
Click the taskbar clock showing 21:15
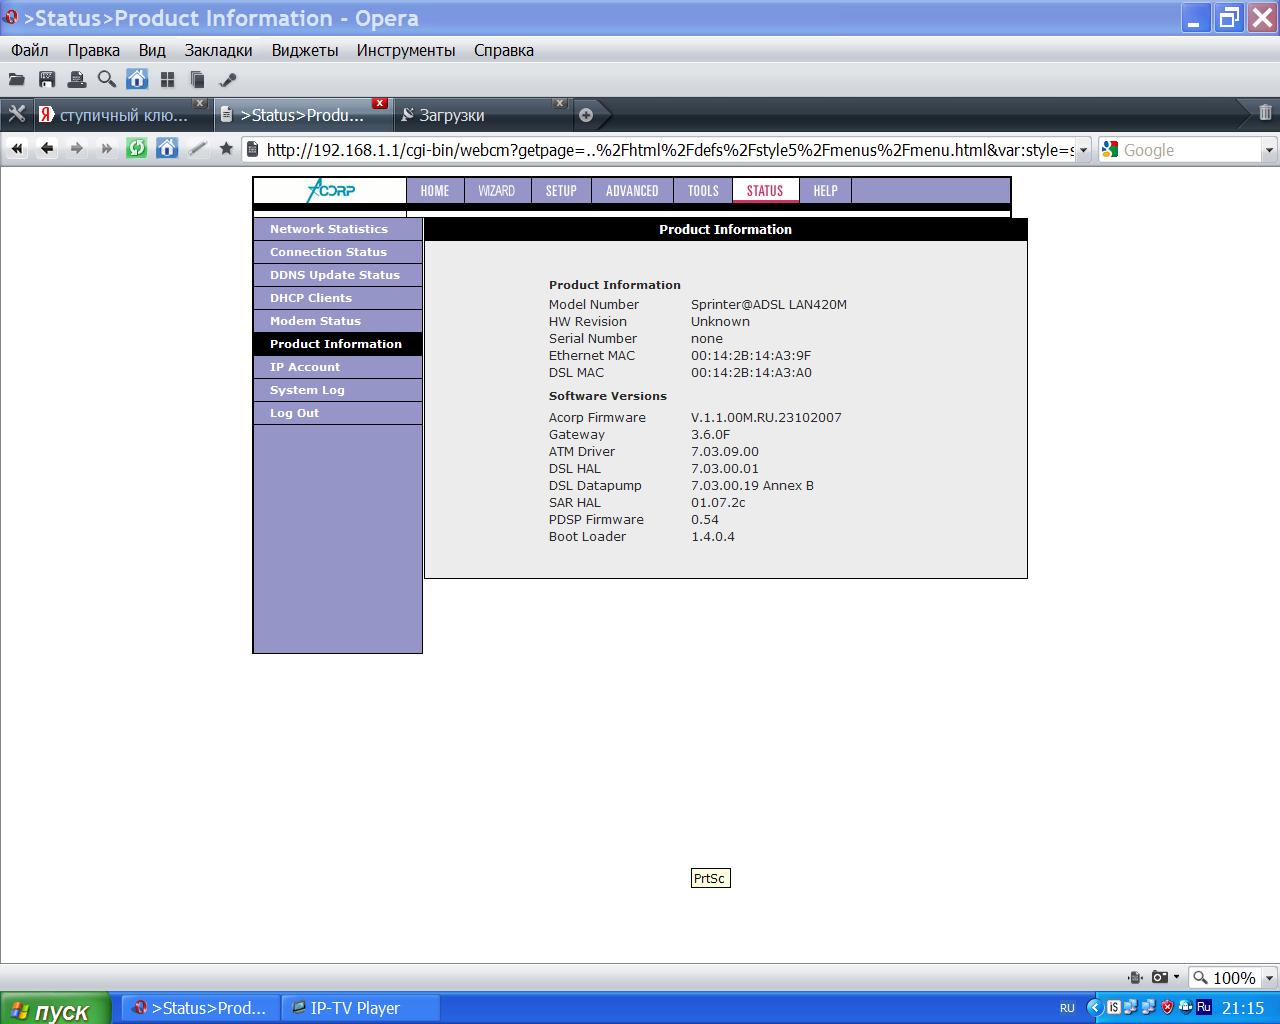click(1243, 1008)
